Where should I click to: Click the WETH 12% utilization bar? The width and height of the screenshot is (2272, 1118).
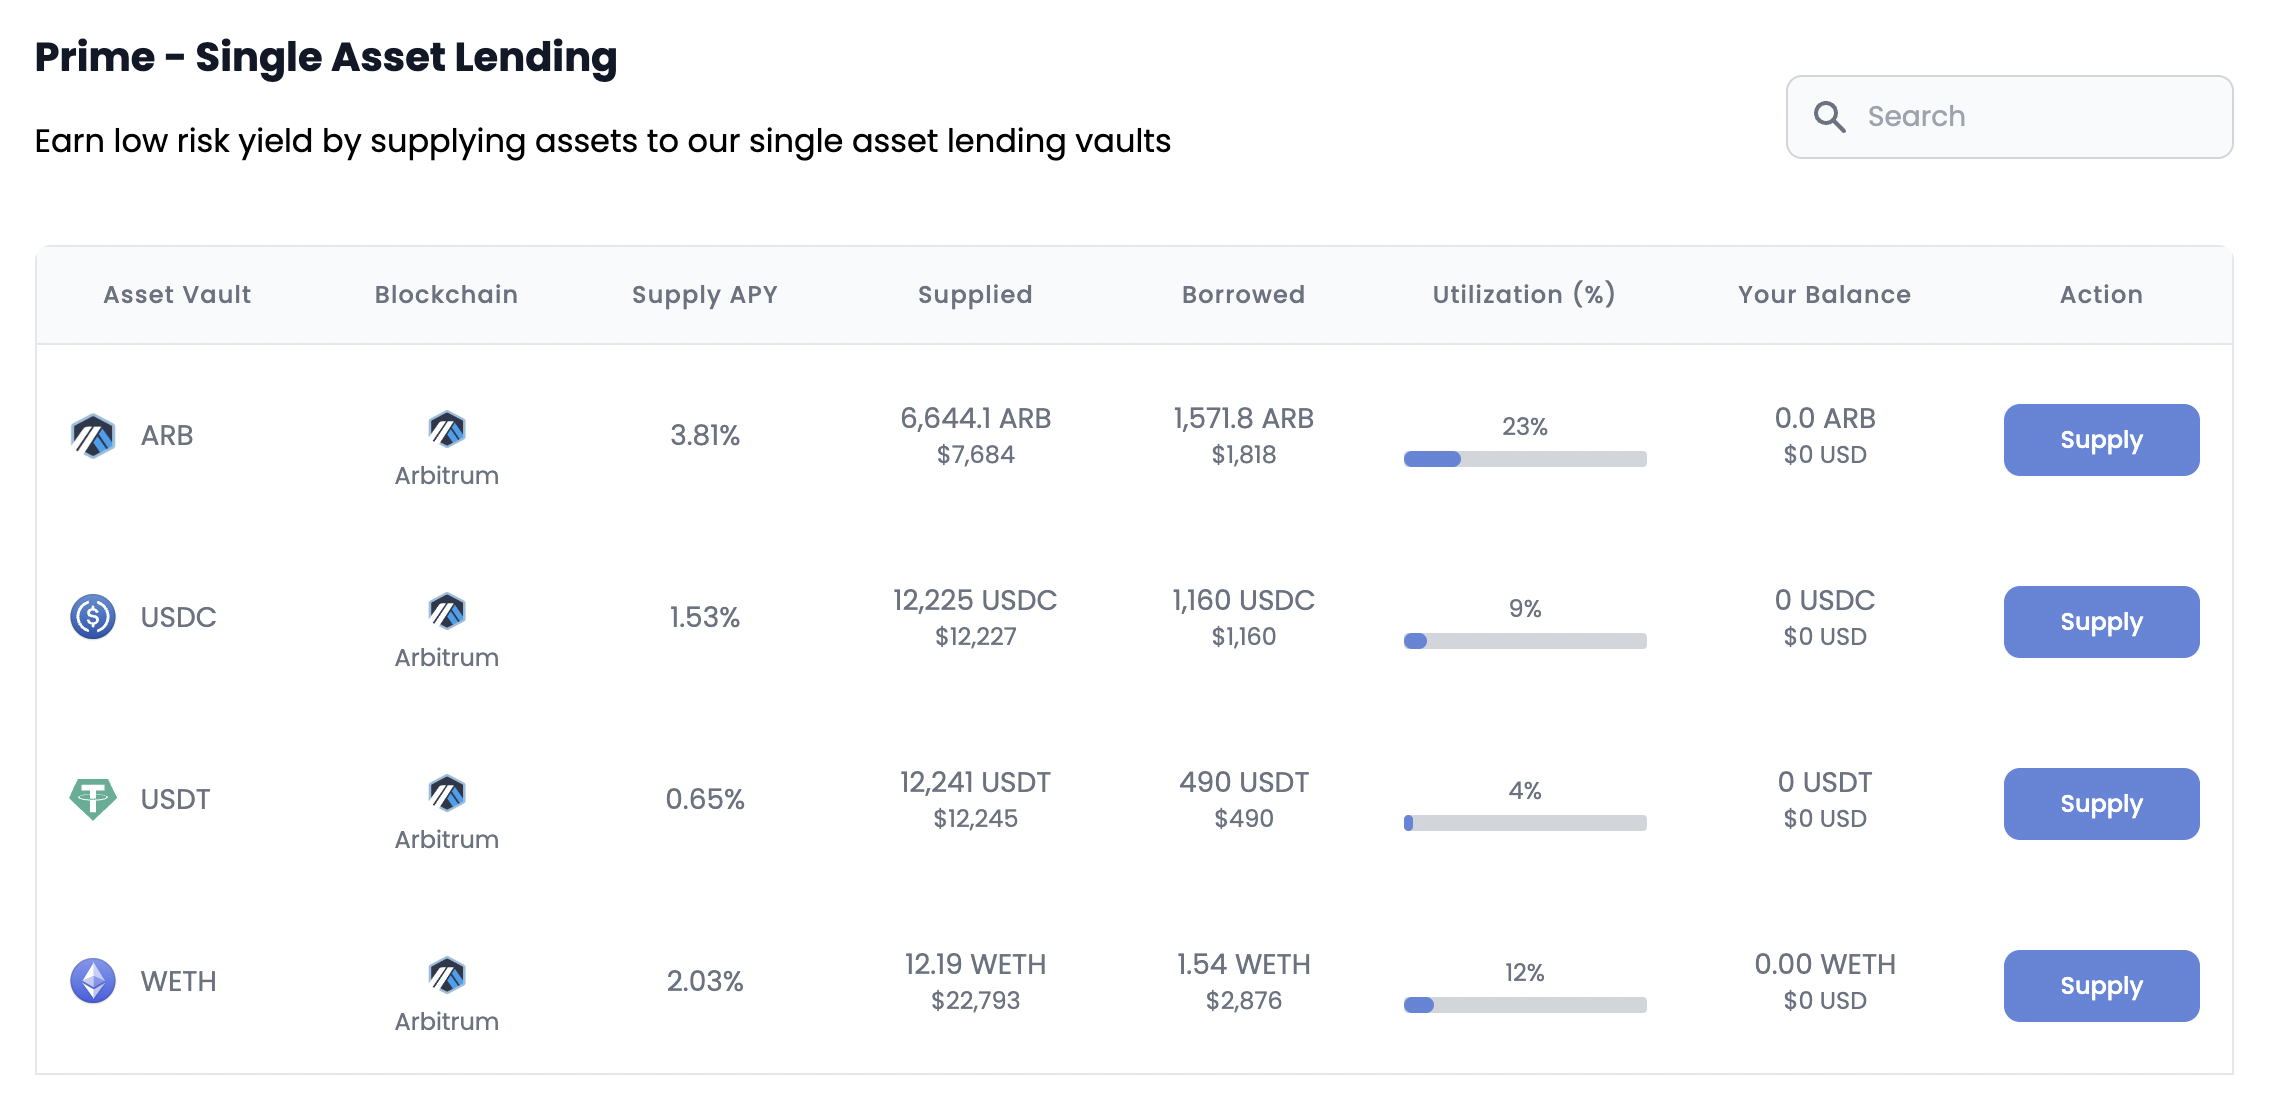1524,1005
